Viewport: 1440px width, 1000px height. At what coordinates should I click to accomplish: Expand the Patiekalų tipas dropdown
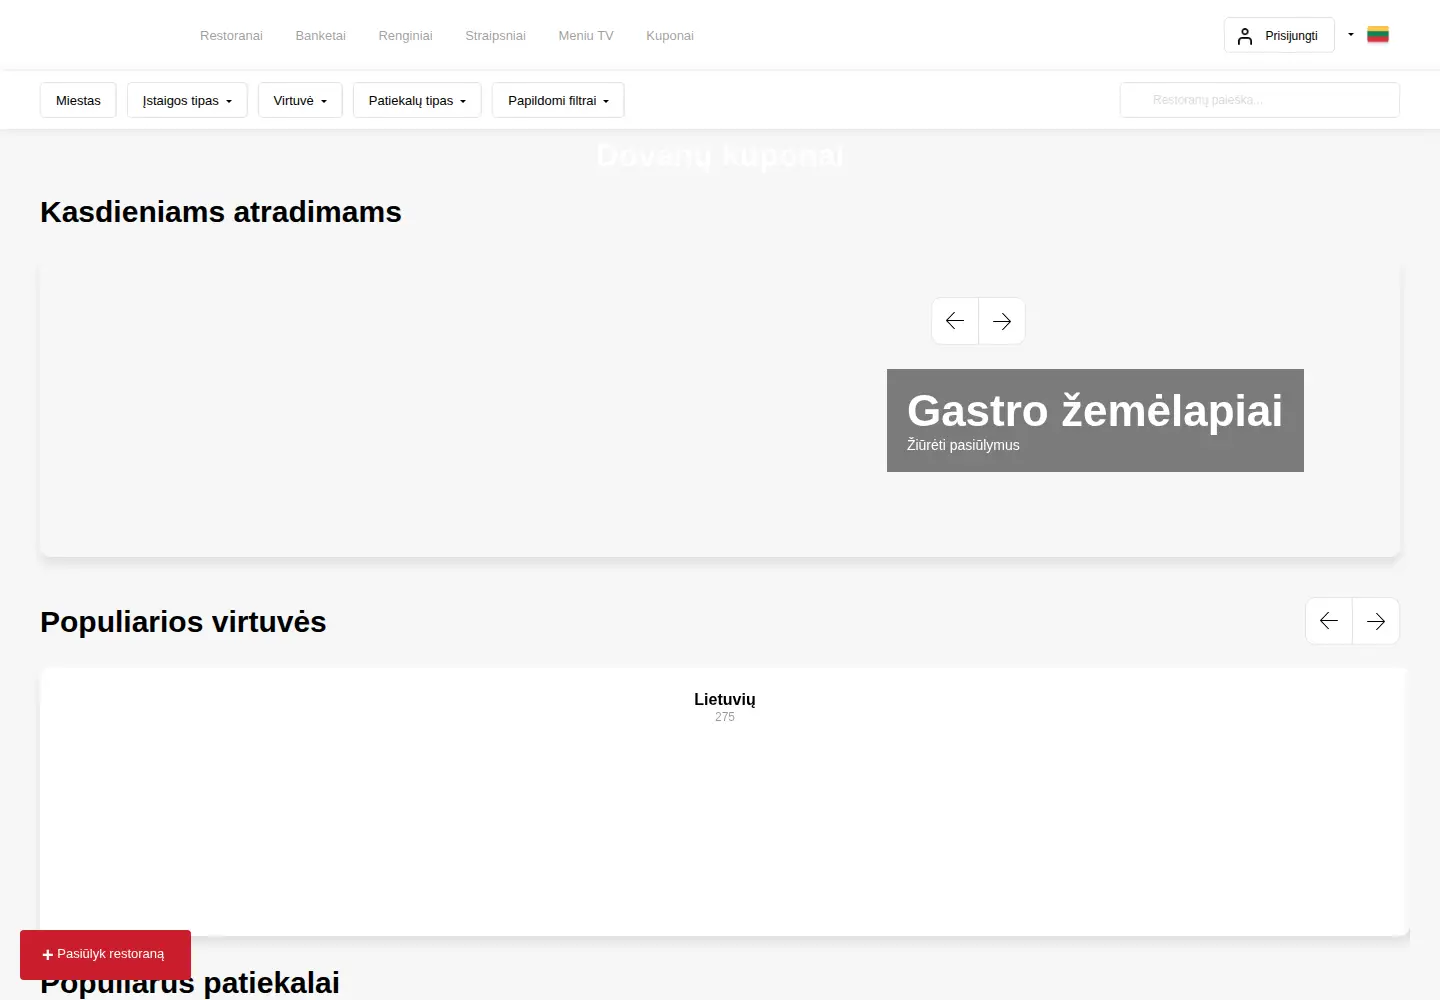coord(417,100)
